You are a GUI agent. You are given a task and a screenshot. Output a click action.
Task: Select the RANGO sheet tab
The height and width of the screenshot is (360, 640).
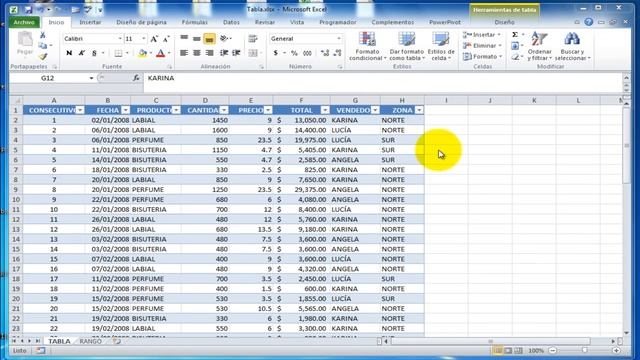pyautogui.click(x=90, y=341)
